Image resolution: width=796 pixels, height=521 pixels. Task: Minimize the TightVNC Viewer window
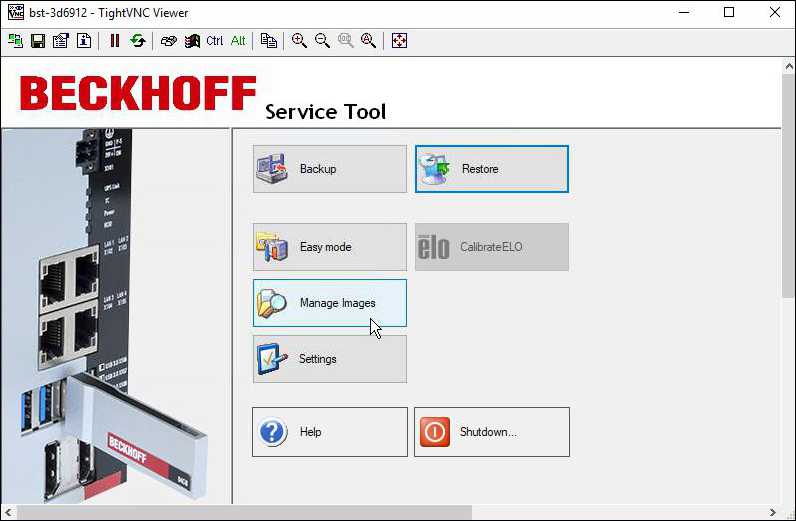[x=684, y=12]
